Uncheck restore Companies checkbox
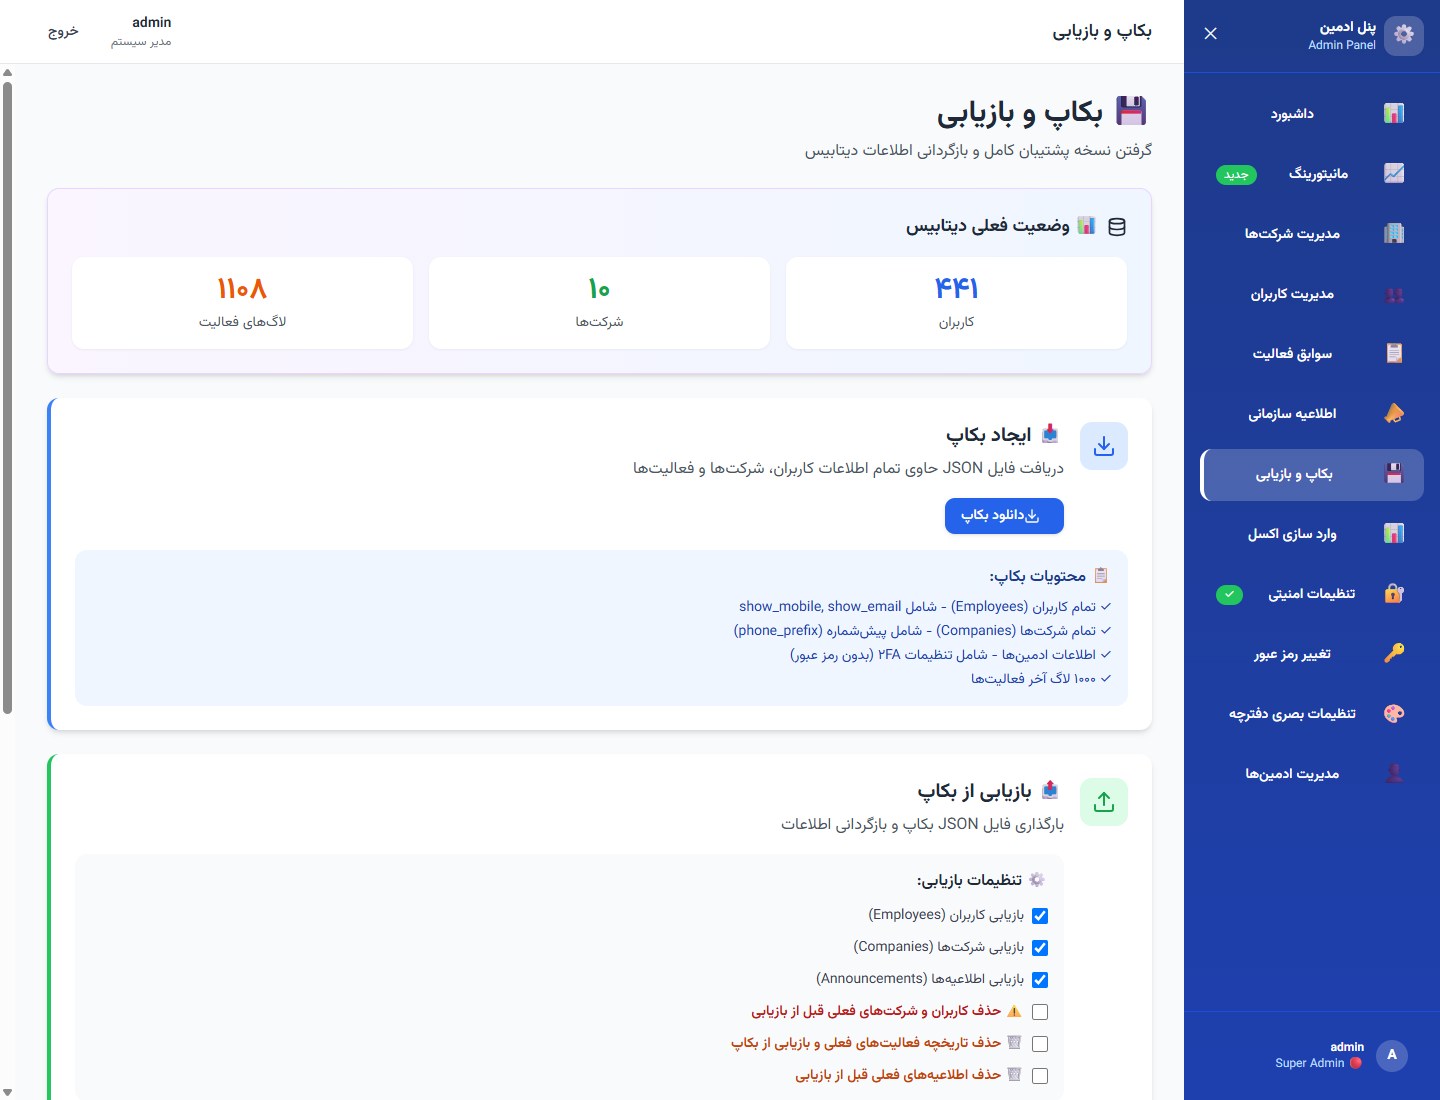 coord(1040,948)
